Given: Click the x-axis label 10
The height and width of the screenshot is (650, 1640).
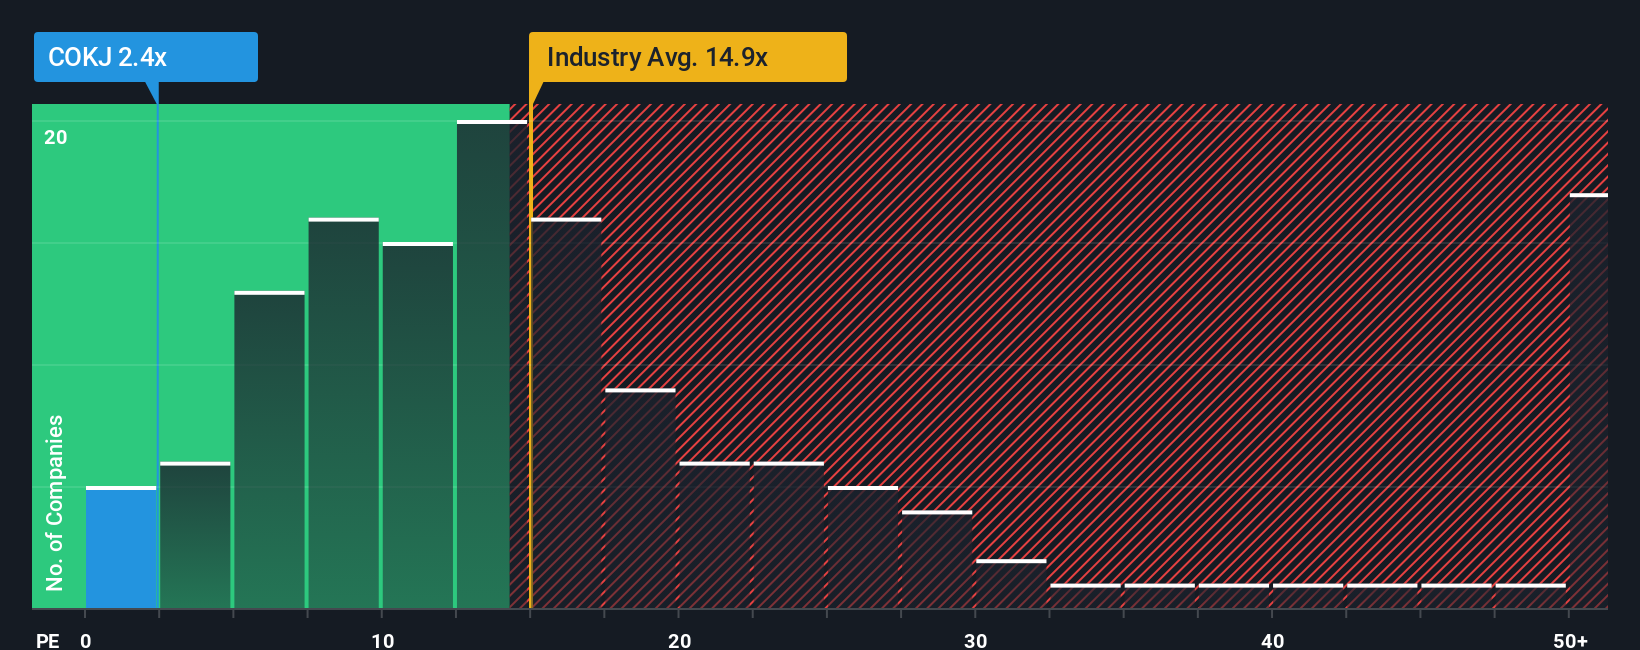Looking at the screenshot, I should click(382, 640).
